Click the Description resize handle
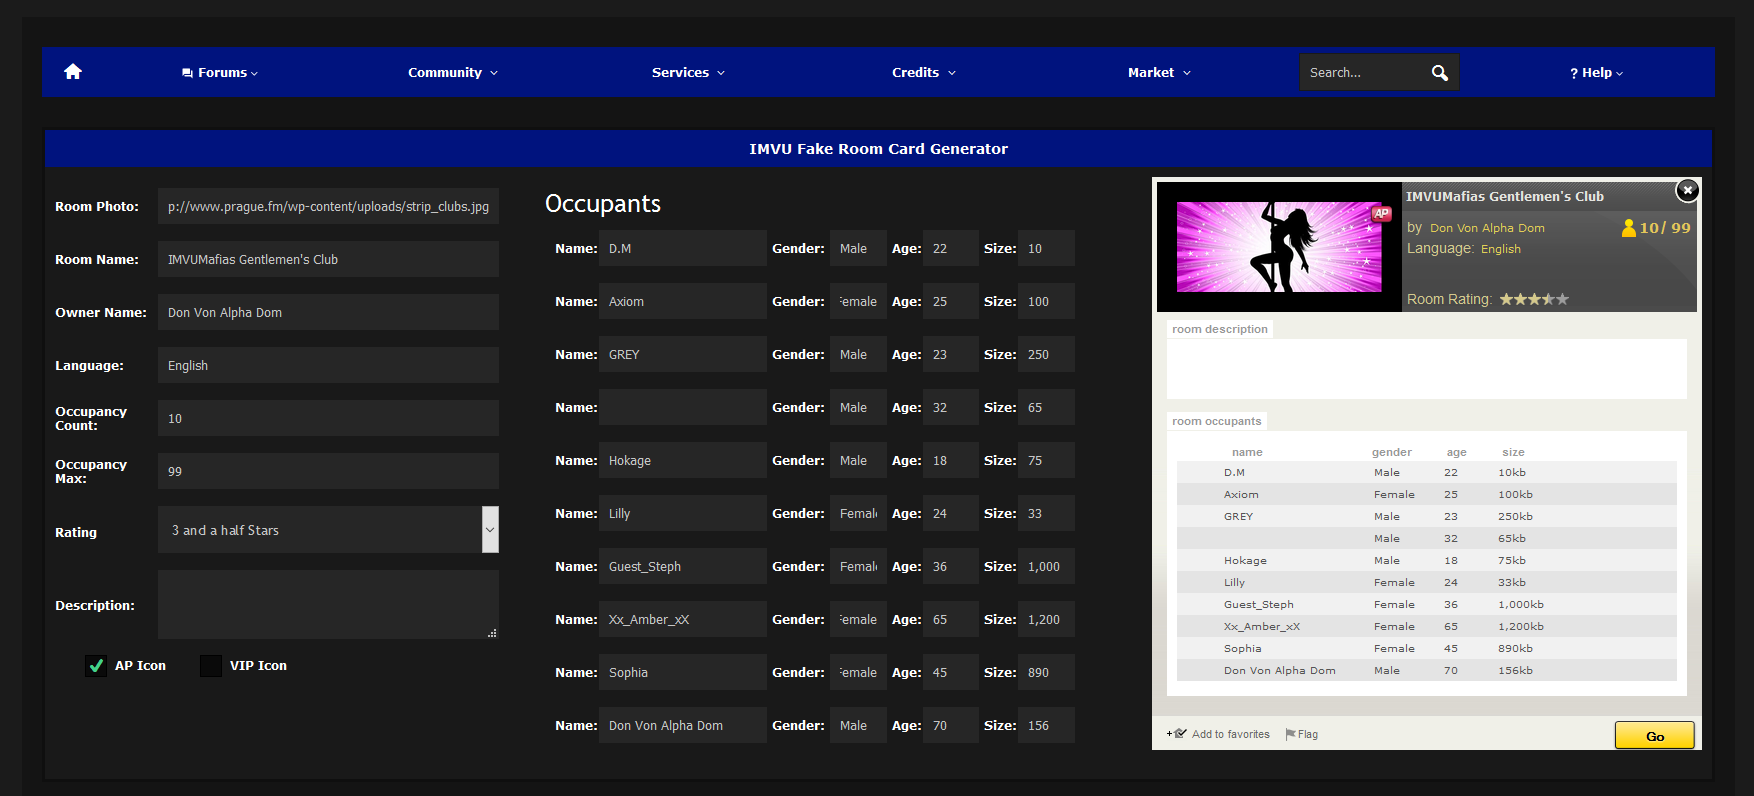The image size is (1754, 796). (492, 633)
